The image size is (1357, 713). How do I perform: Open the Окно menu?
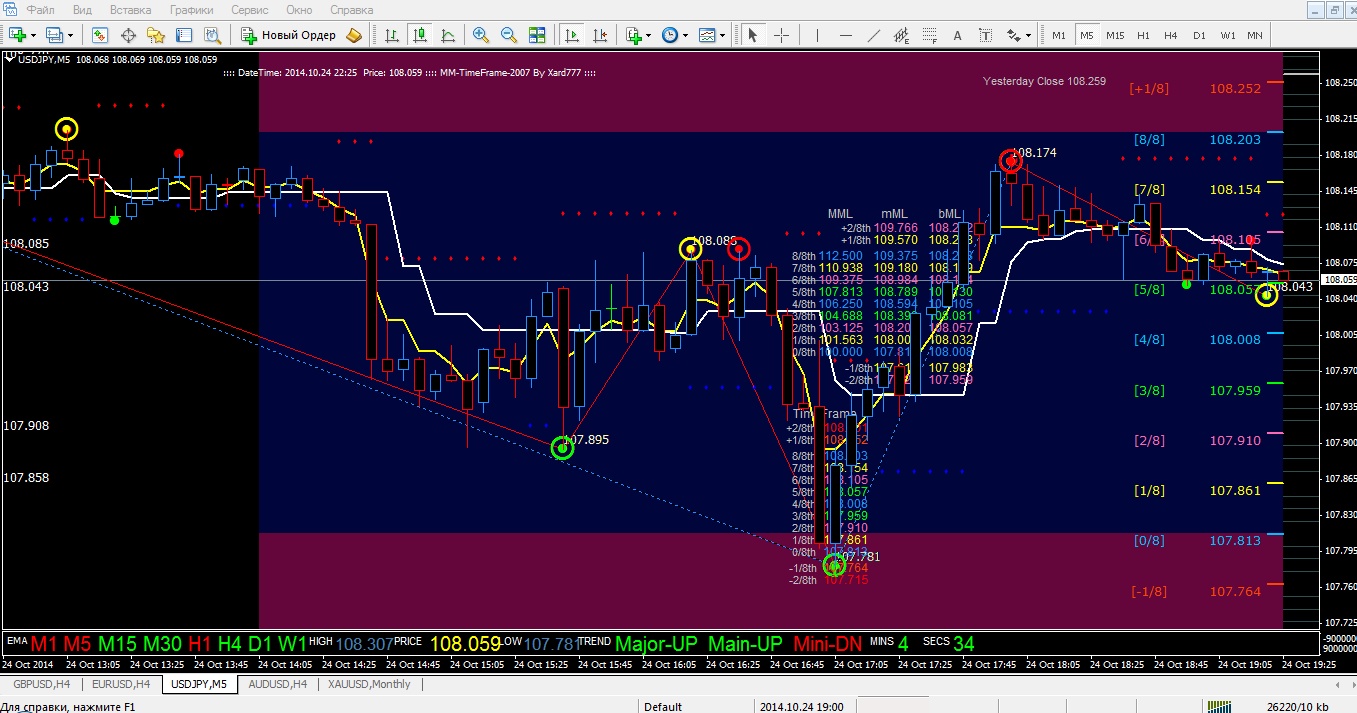tap(299, 10)
